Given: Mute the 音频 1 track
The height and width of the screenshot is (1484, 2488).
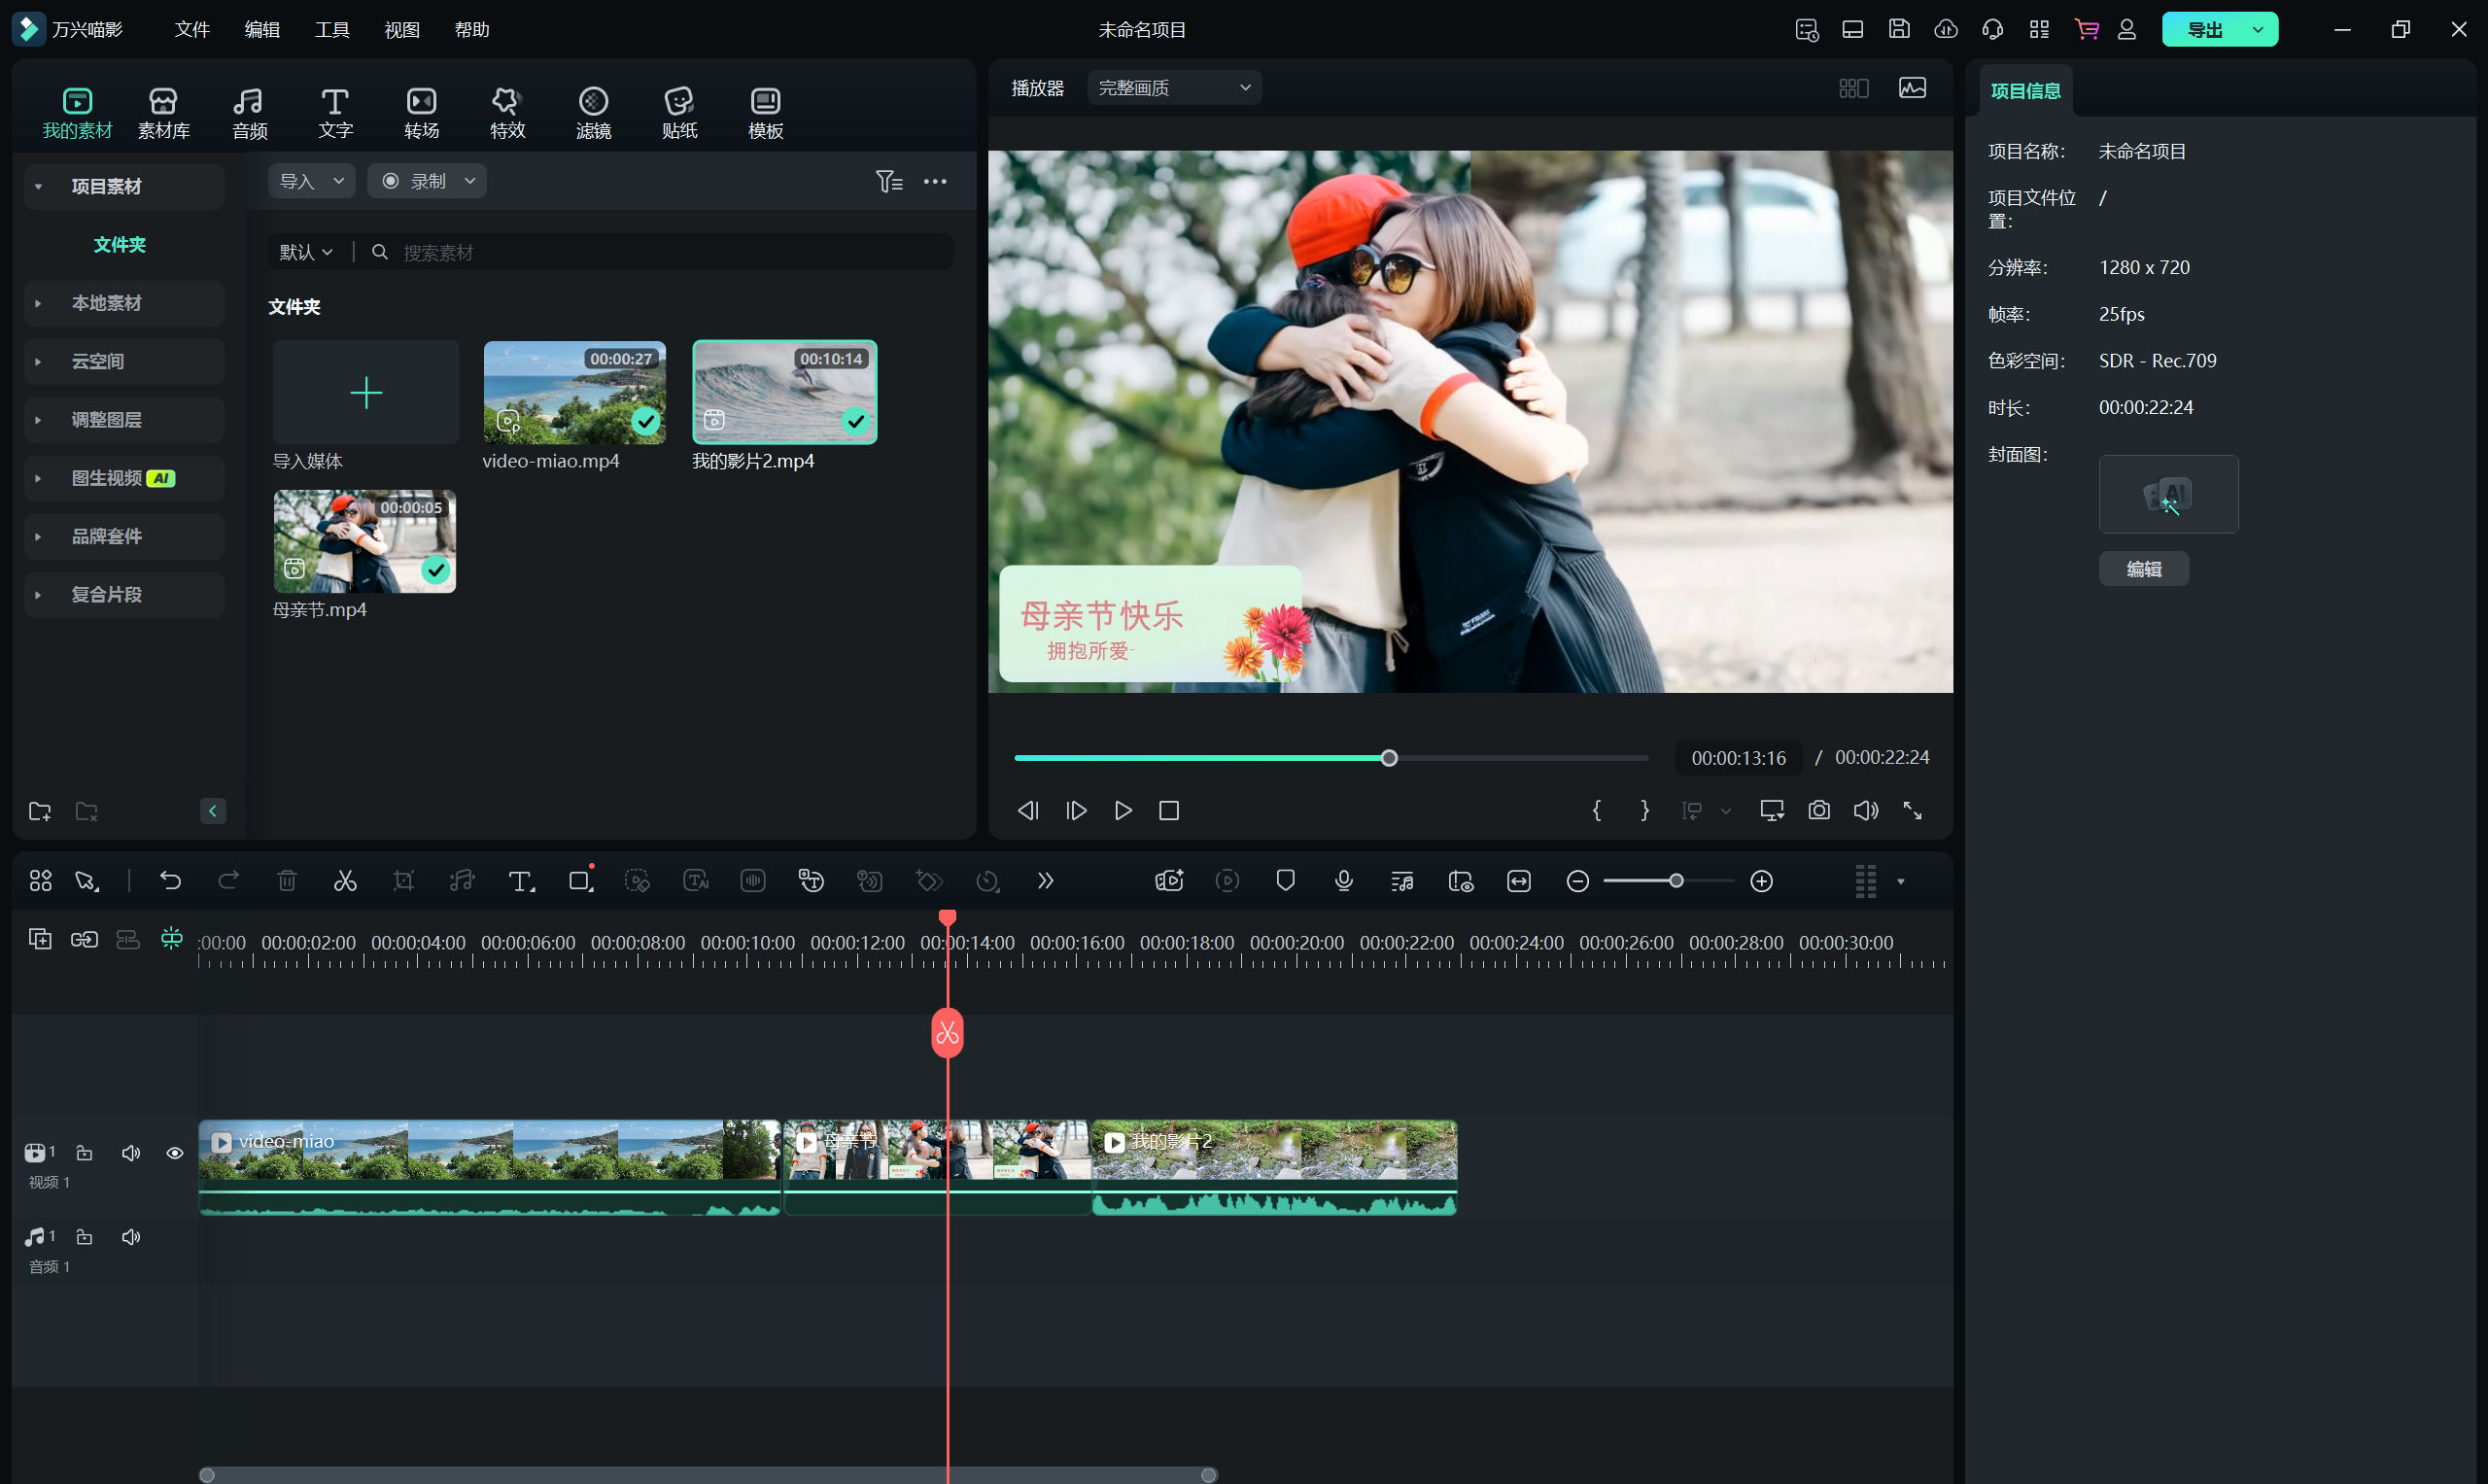Looking at the screenshot, I should (131, 1237).
